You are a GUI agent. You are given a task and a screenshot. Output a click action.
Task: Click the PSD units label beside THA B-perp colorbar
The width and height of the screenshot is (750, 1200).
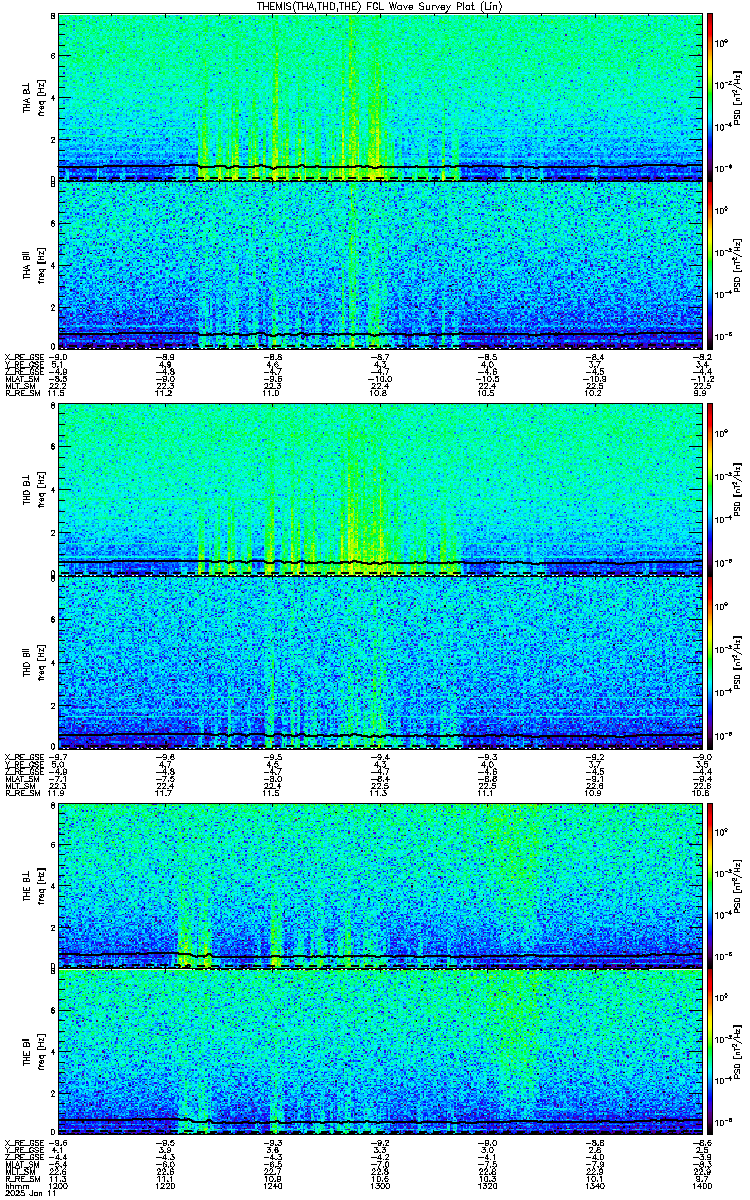[x=739, y=96]
